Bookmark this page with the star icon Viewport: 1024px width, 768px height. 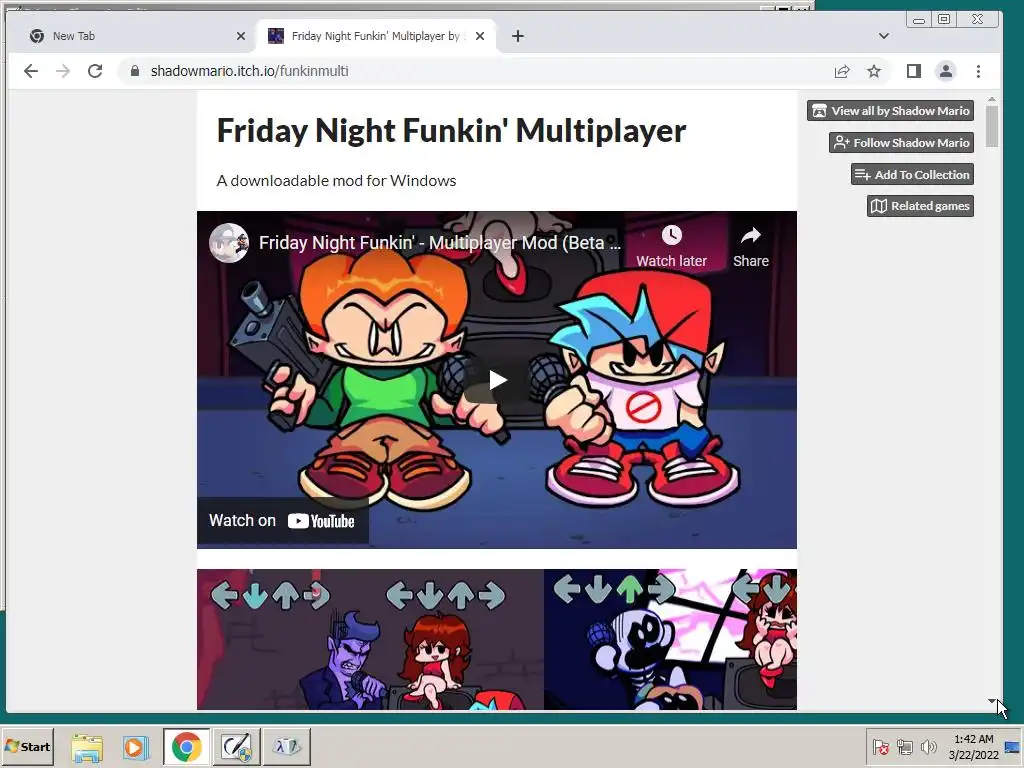pyautogui.click(x=874, y=71)
